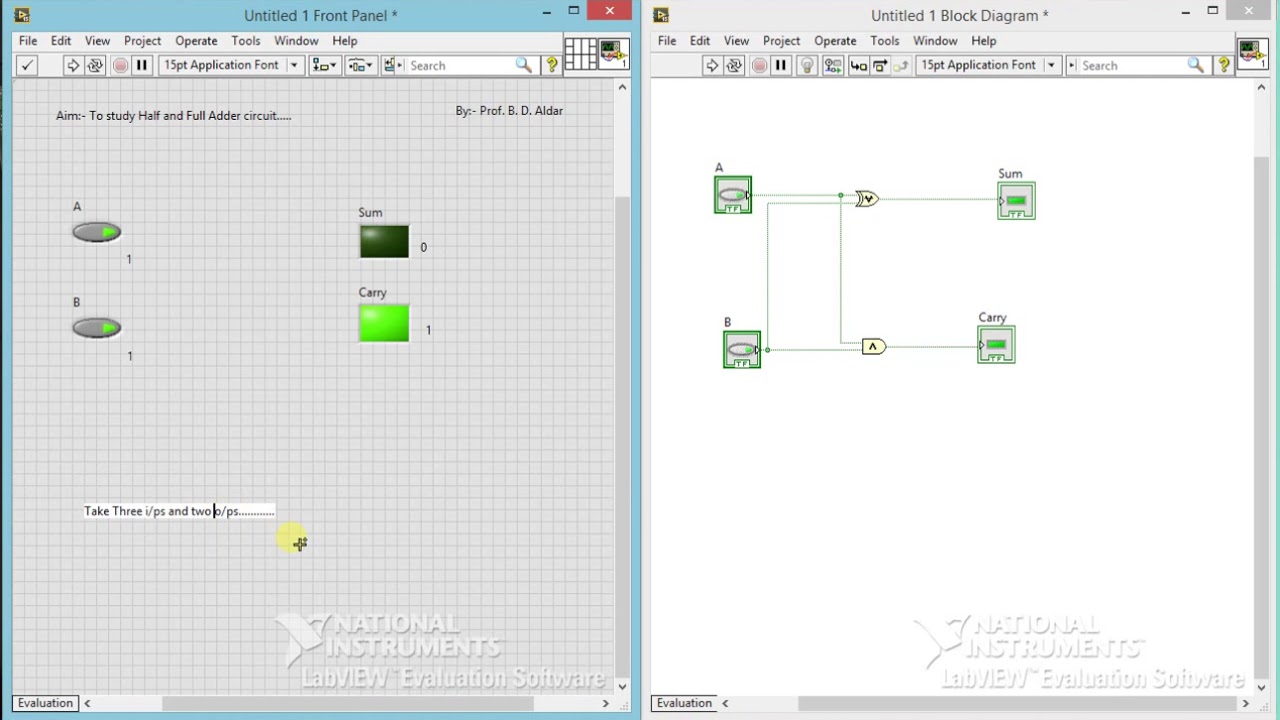Toggle Highlight Execution light bulb
Image resolution: width=1280 pixels, height=720 pixels.
tap(808, 65)
